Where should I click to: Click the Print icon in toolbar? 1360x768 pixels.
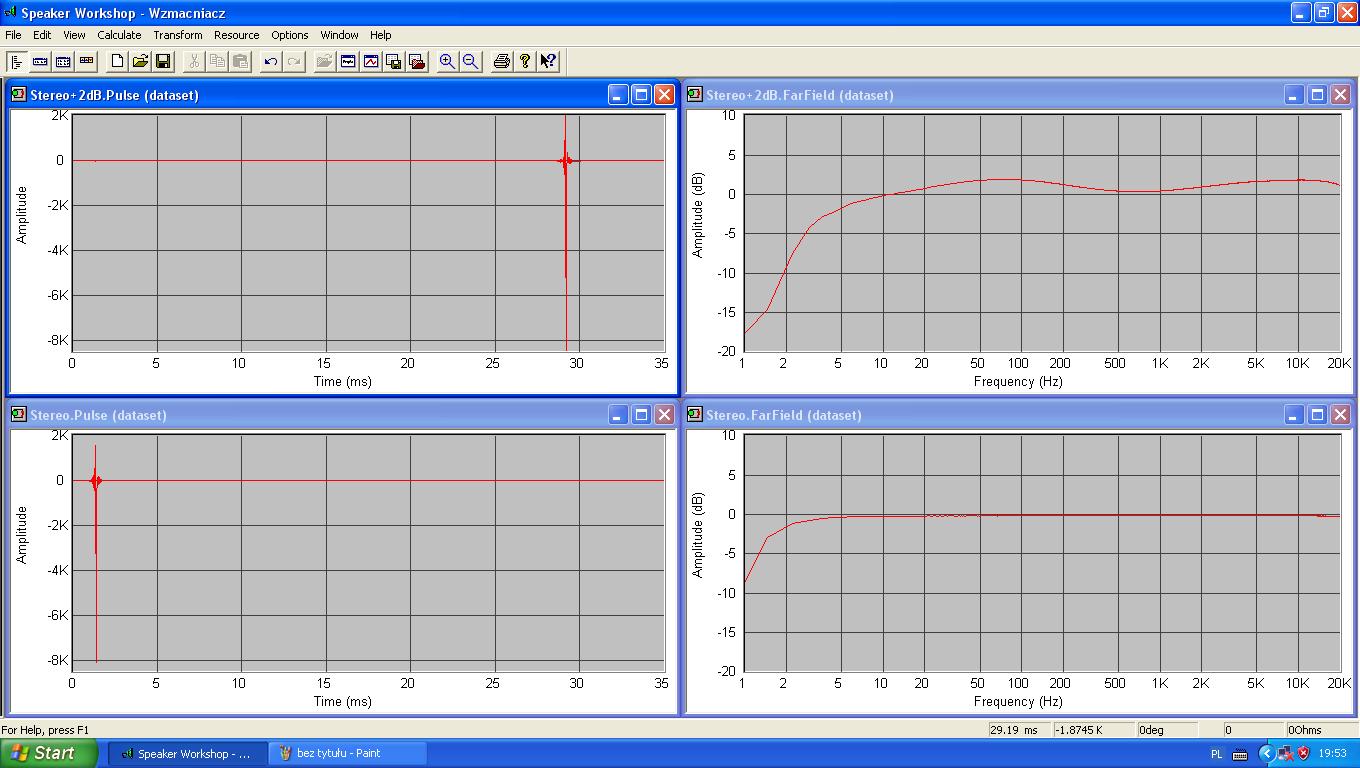coord(502,61)
